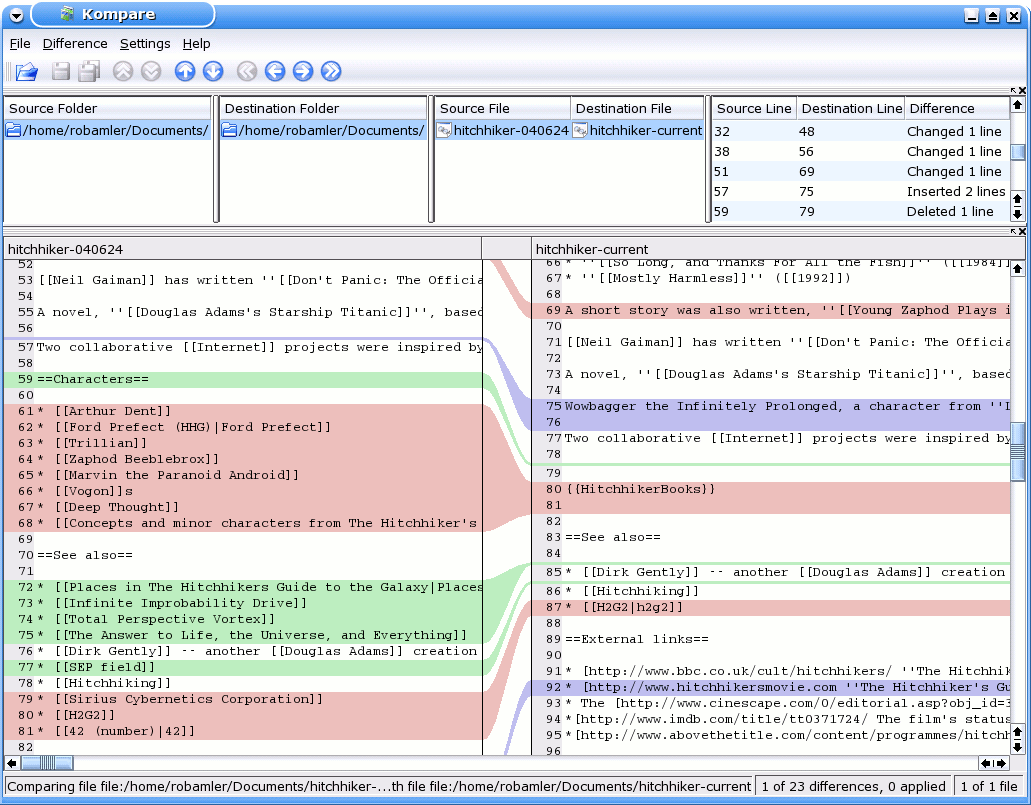Click the Unapply All double-left arrow

[247, 71]
